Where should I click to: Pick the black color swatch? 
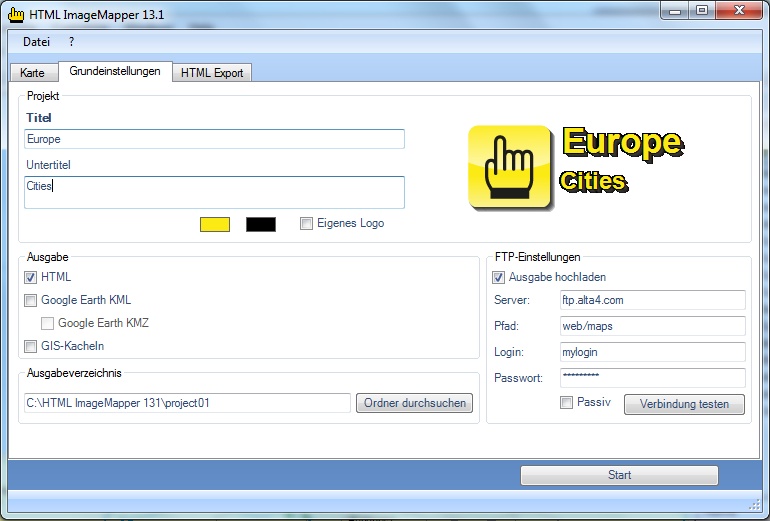(x=261, y=224)
